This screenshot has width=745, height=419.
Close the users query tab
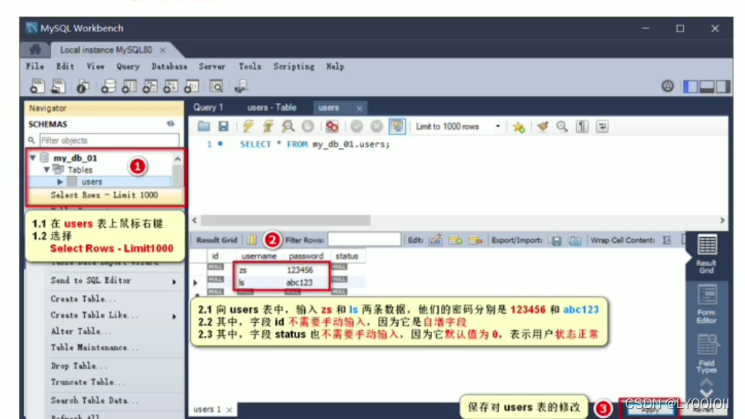pos(360,108)
